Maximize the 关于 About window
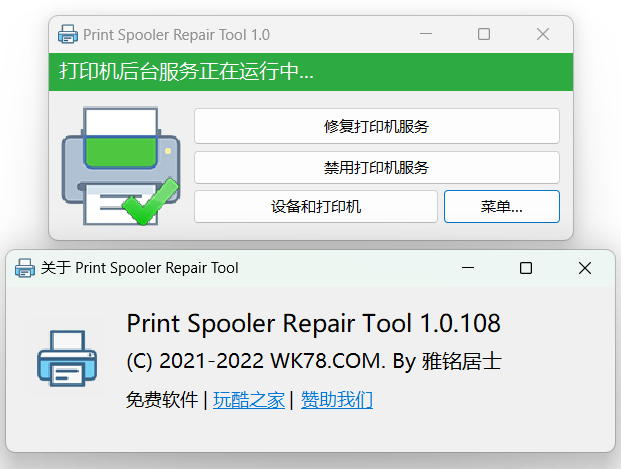The width and height of the screenshot is (621, 469). tap(526, 268)
